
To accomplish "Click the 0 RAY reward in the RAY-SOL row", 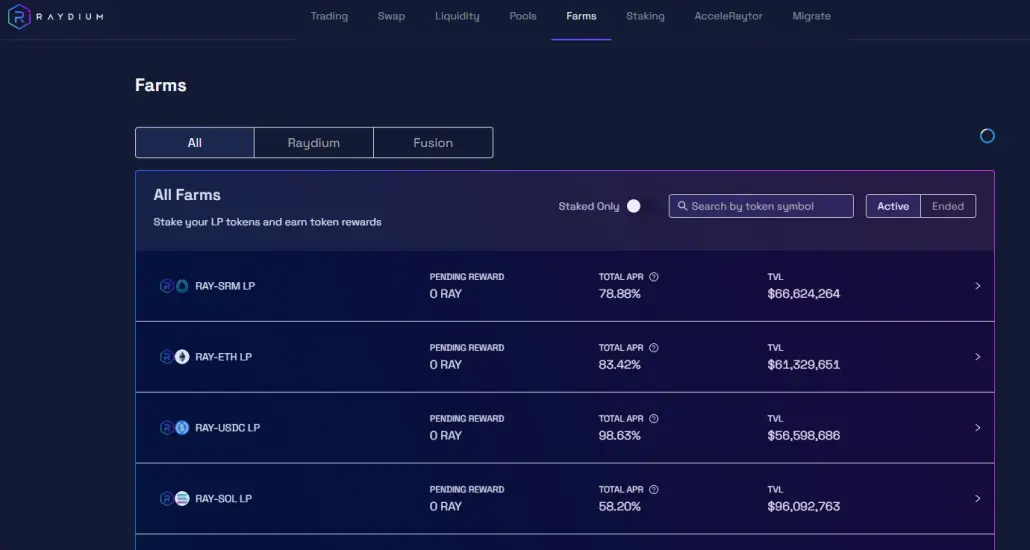I will coord(445,507).
